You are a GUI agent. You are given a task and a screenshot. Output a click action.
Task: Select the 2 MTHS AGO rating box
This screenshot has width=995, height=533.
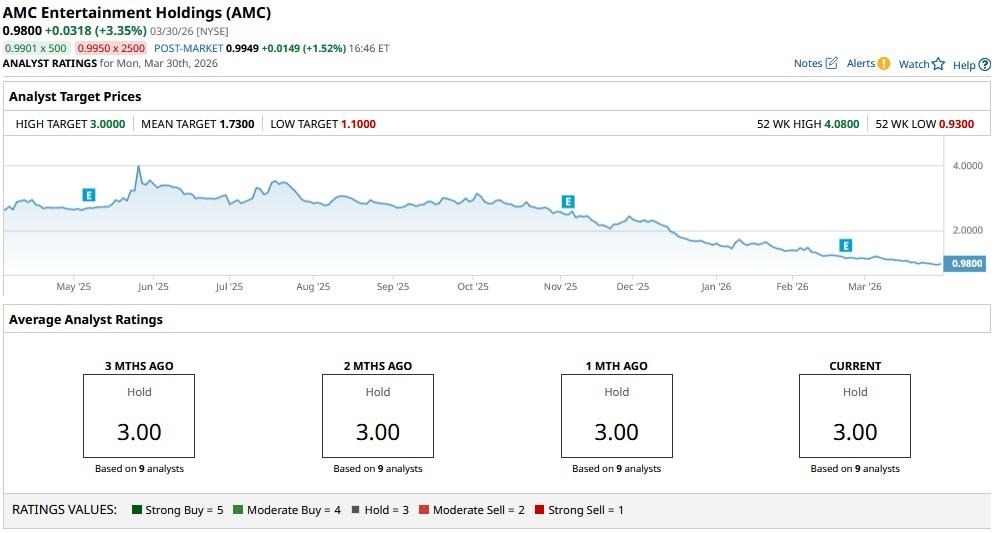(x=378, y=416)
